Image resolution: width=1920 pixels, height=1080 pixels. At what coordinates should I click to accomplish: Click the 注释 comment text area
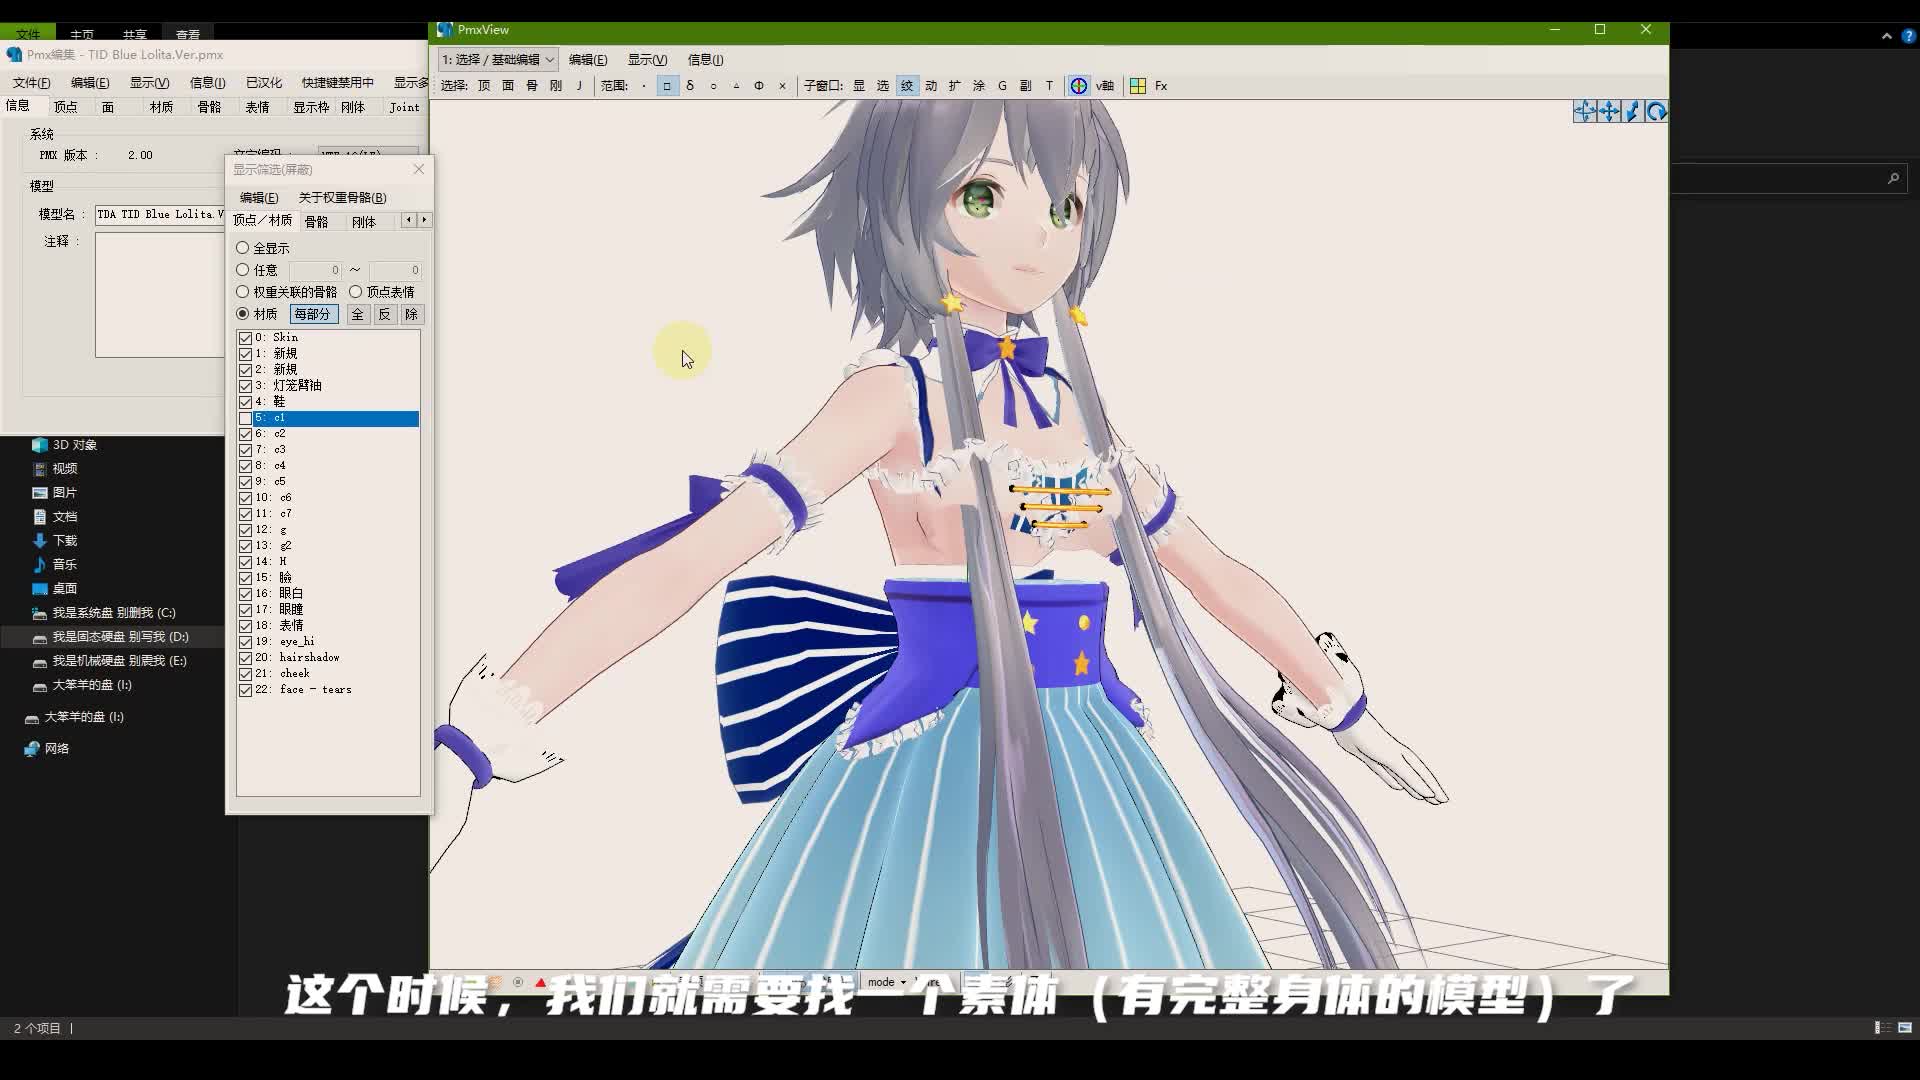click(160, 295)
